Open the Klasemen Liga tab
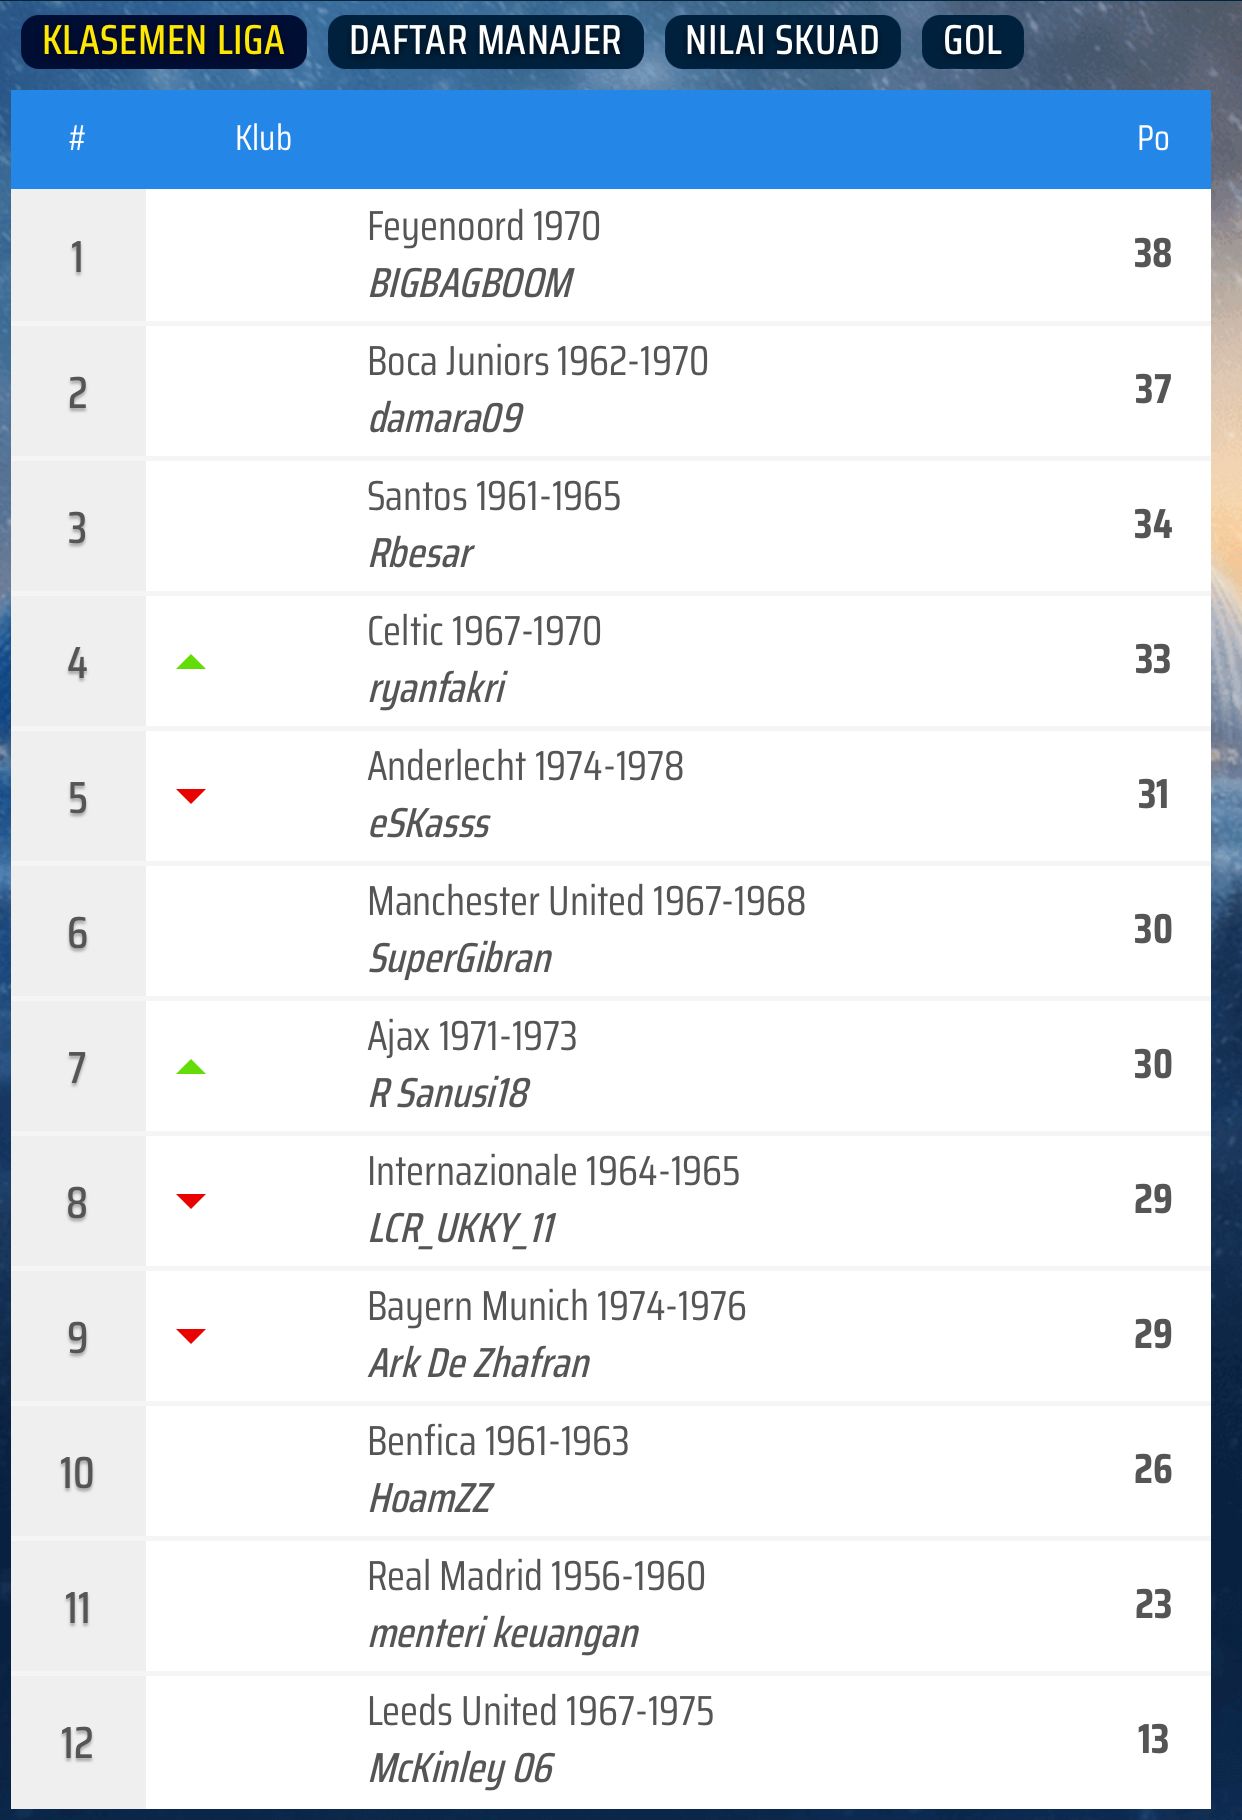 click(163, 41)
